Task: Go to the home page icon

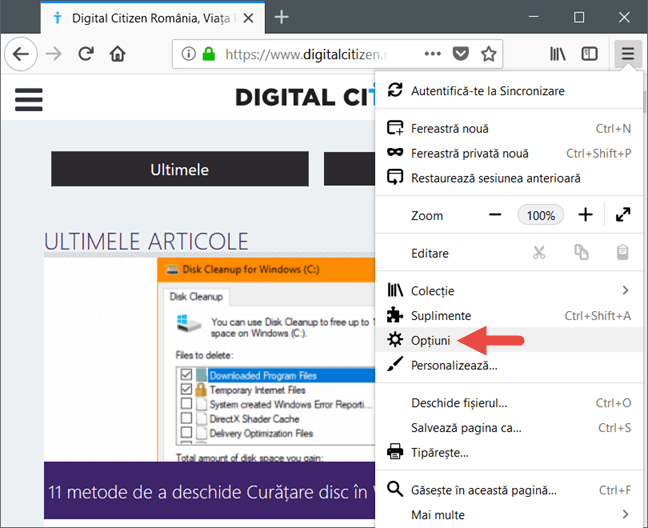Action: coord(118,54)
